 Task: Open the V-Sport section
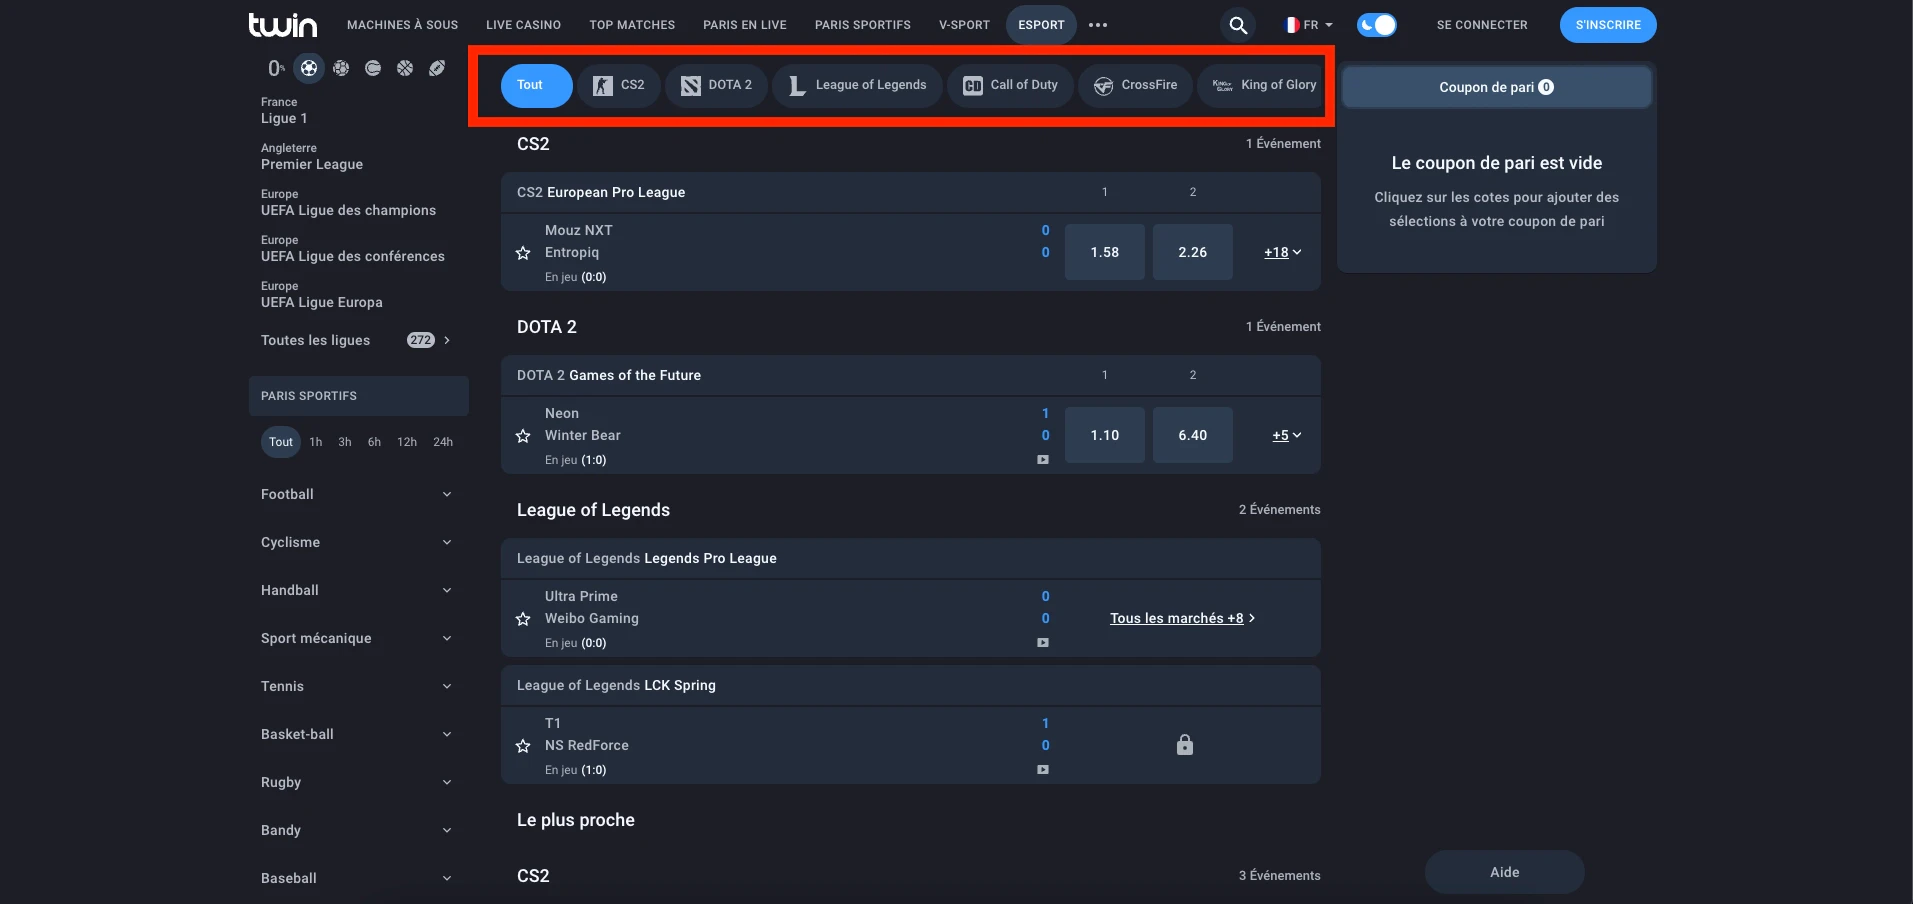click(964, 25)
